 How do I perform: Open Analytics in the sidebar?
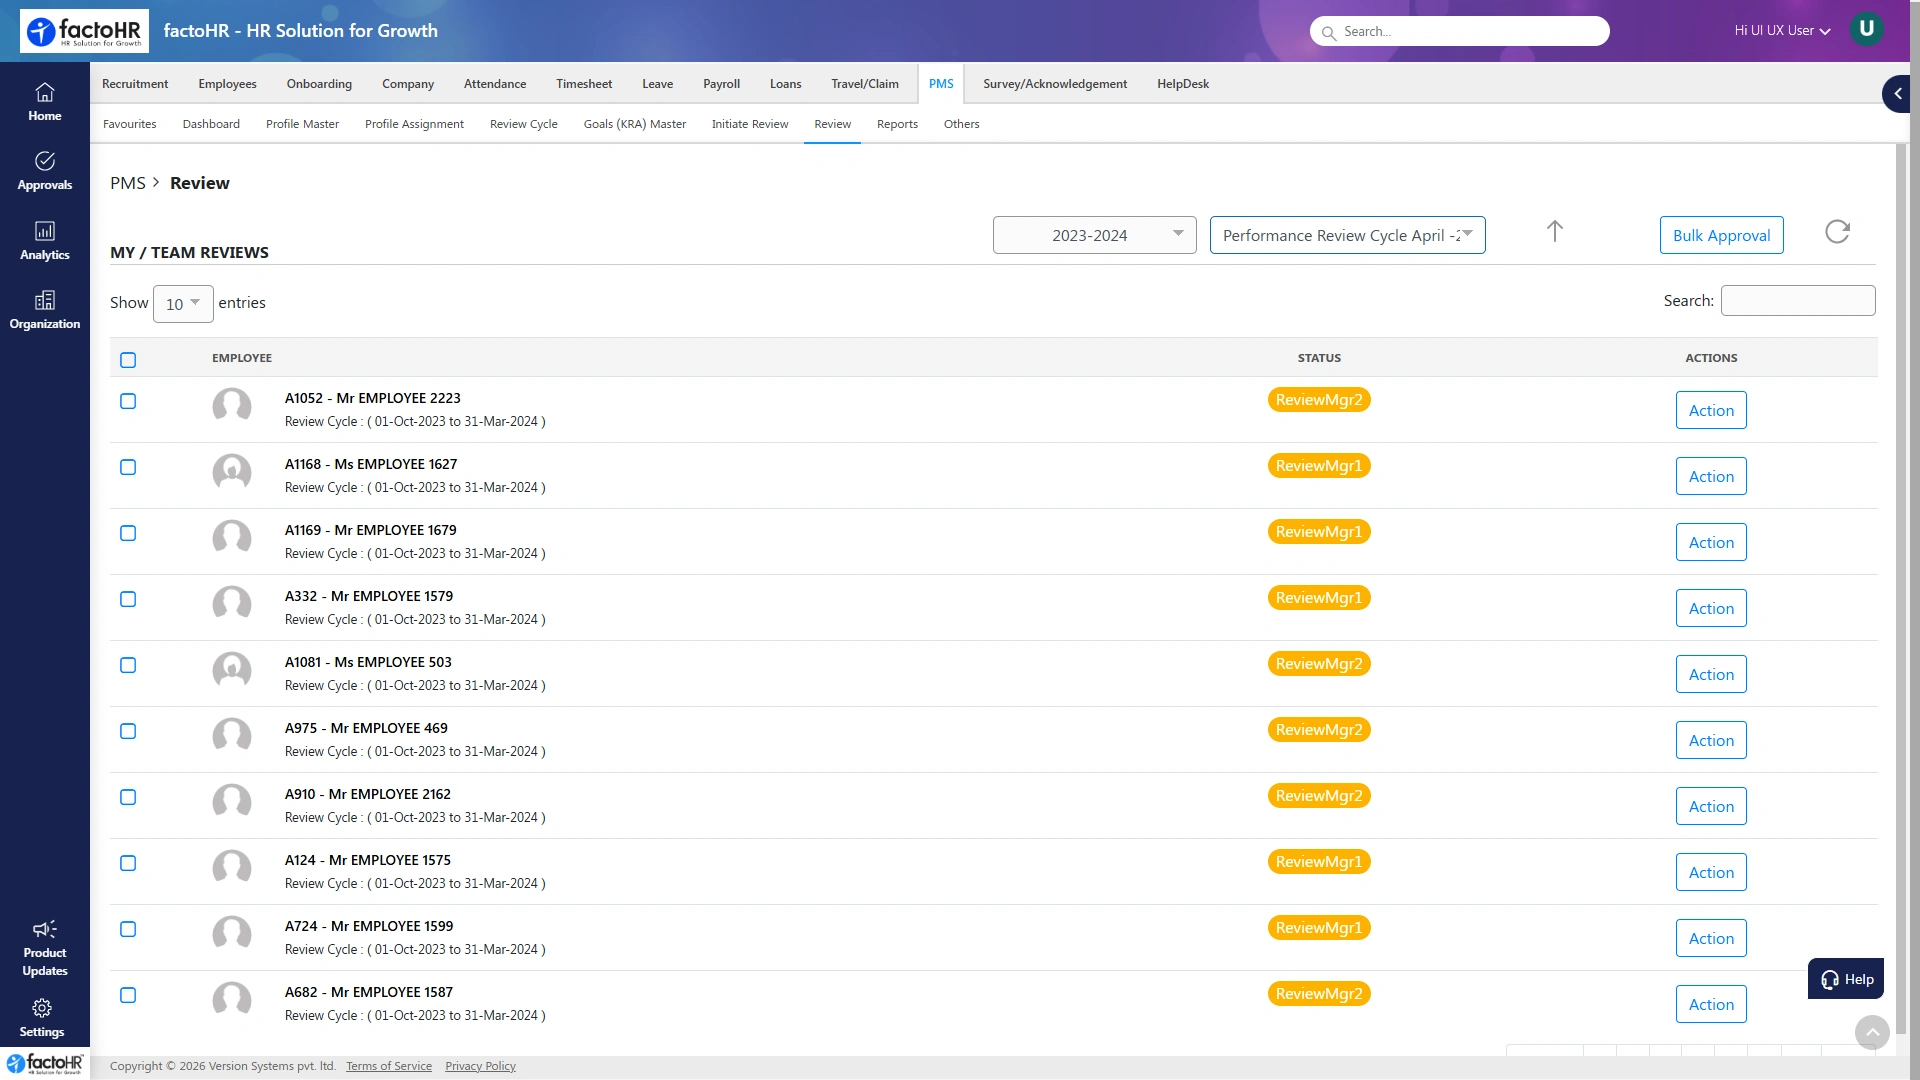point(44,241)
